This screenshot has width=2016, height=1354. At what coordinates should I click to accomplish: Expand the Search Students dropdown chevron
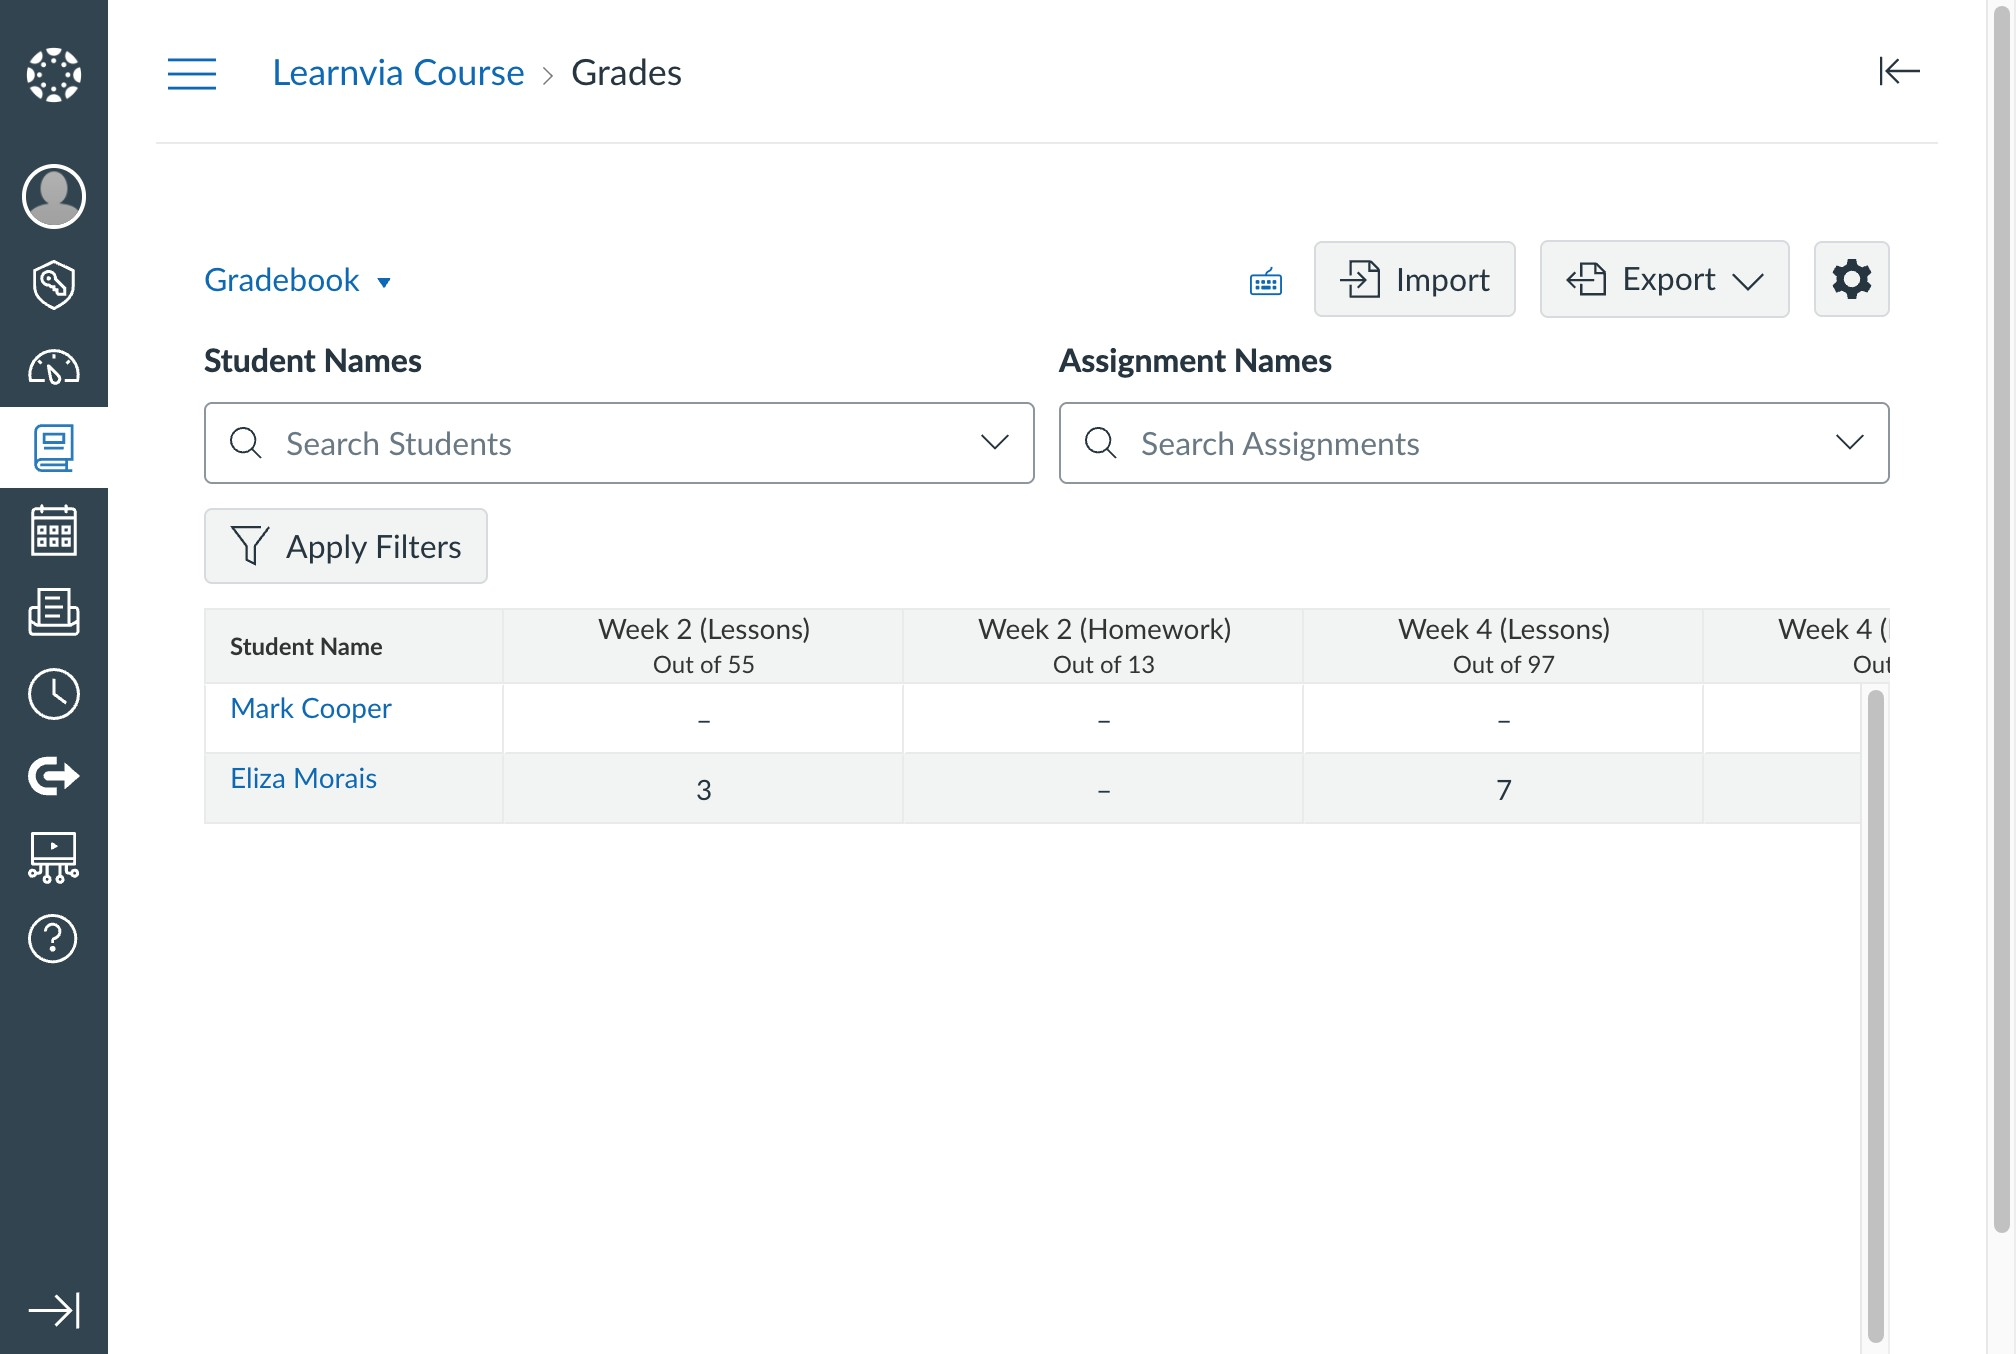click(994, 442)
